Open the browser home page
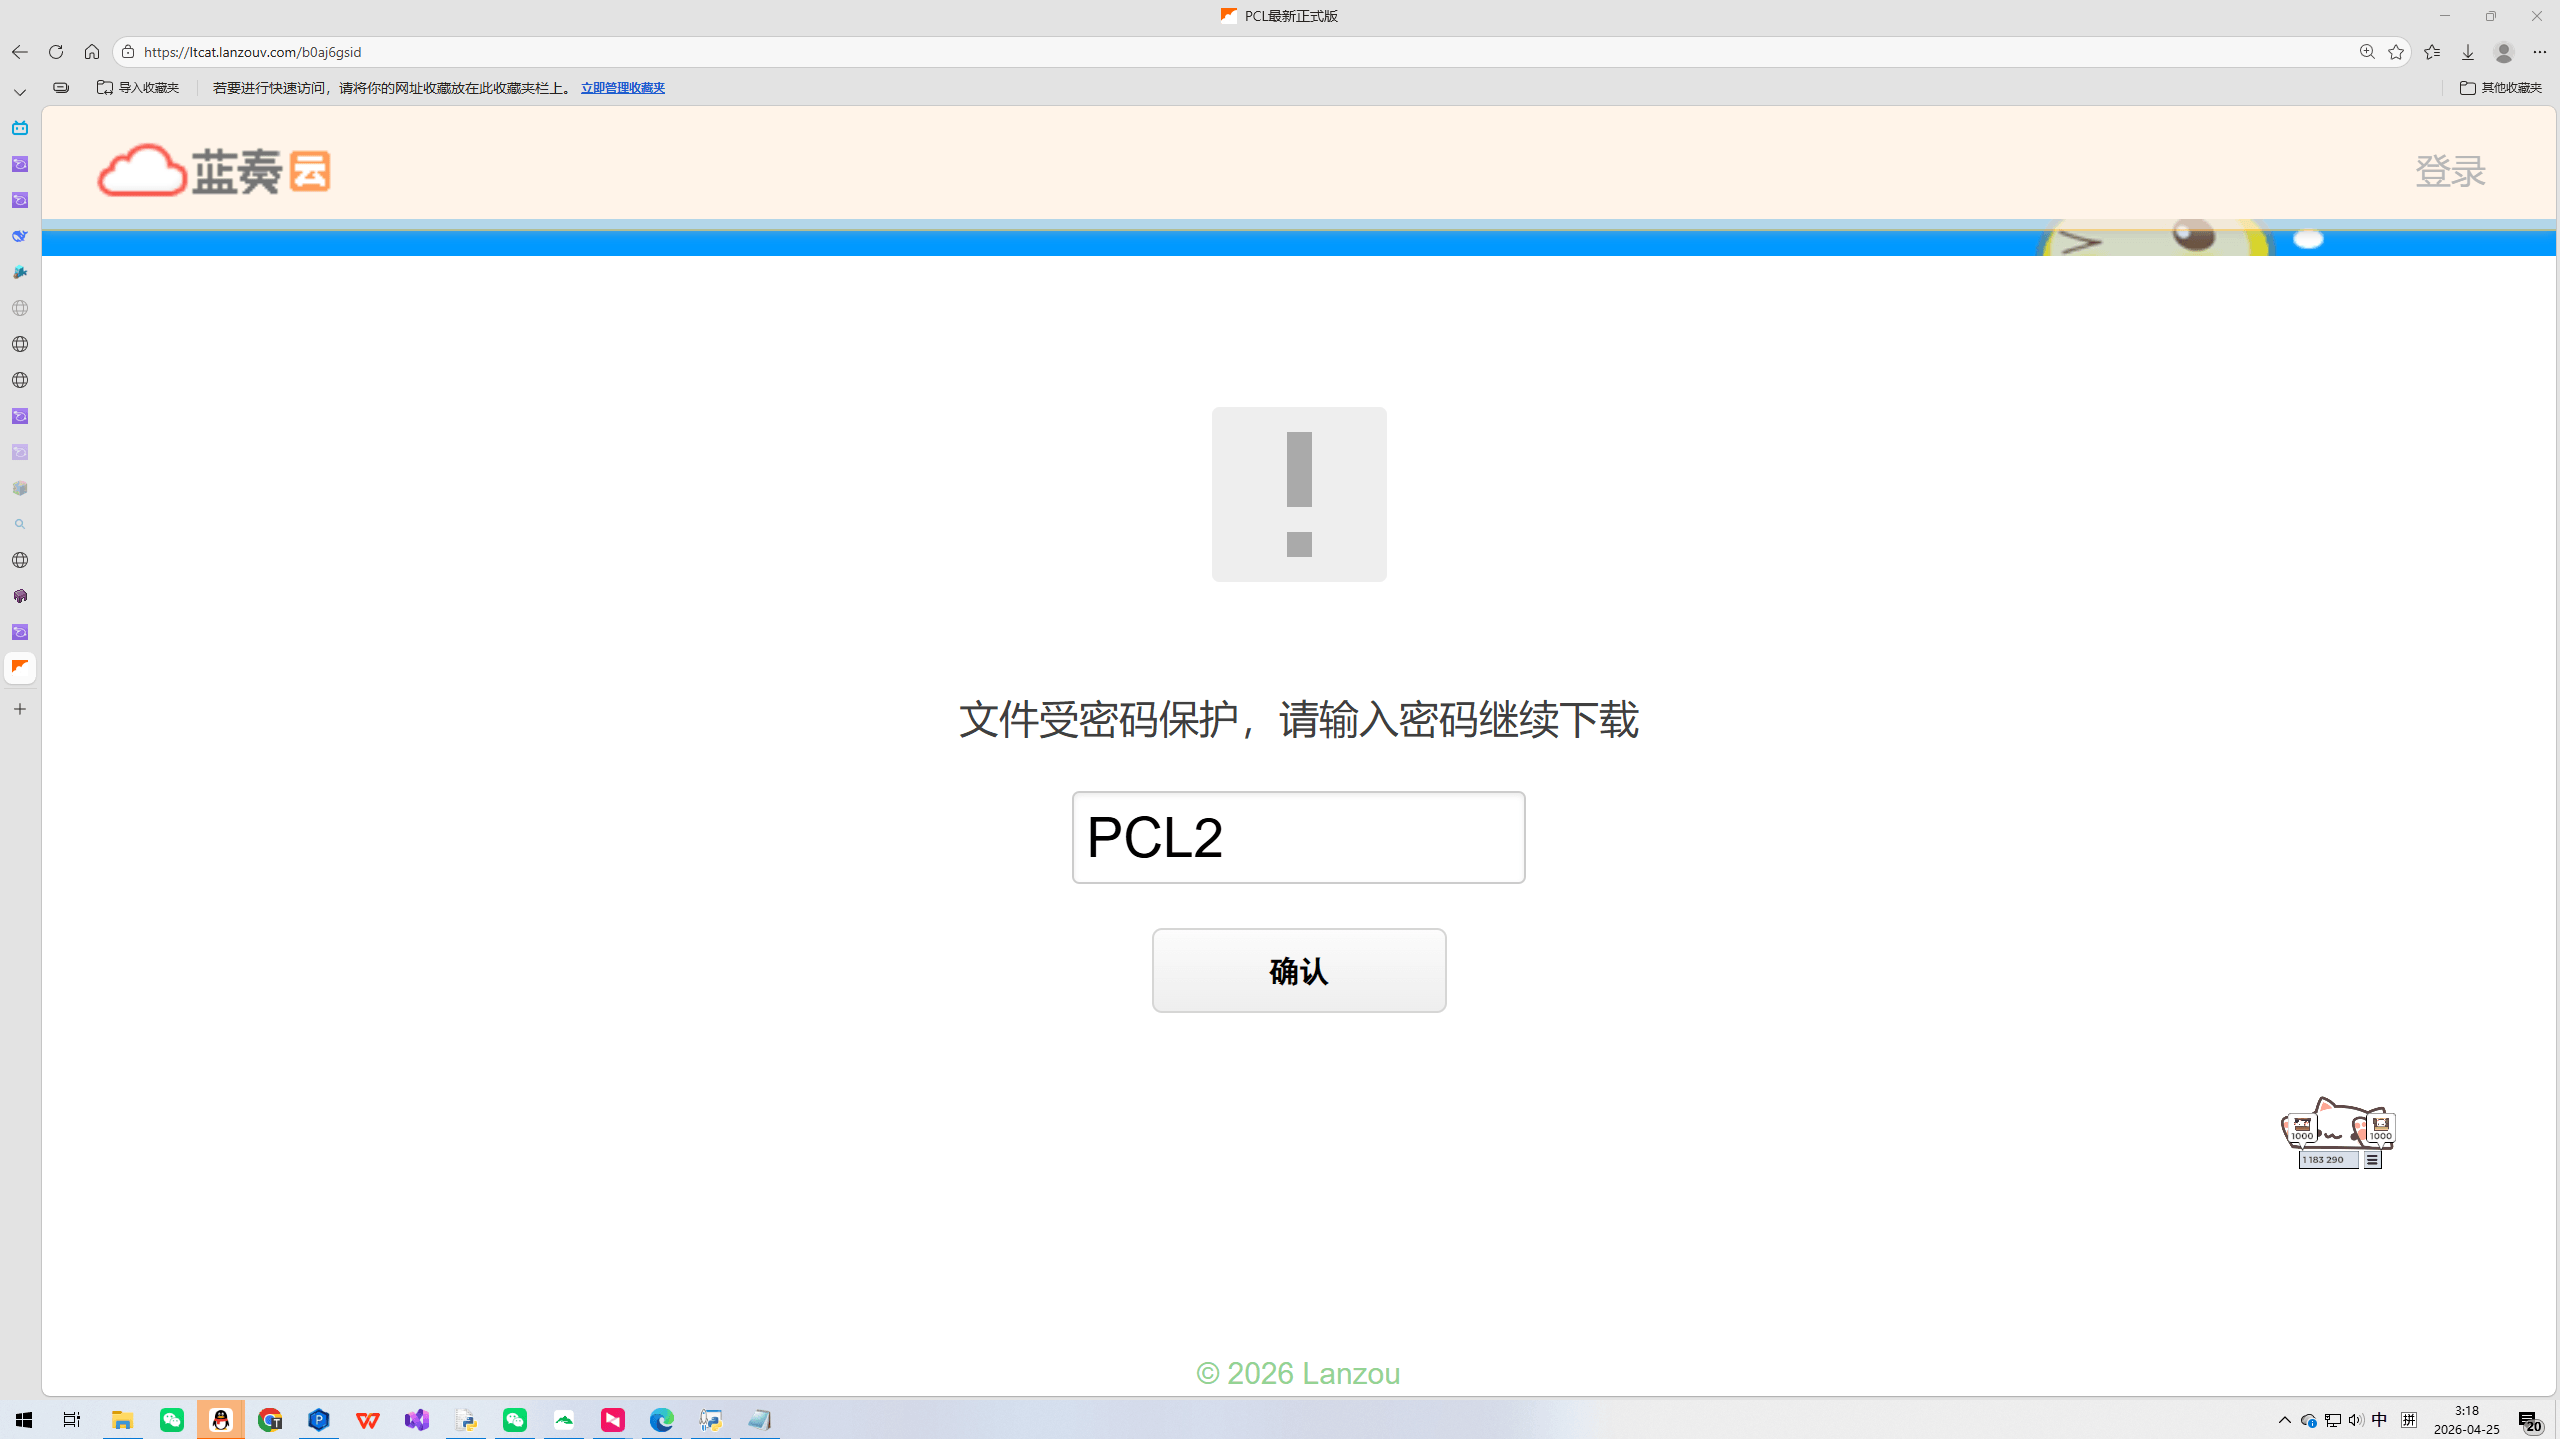2560x1439 pixels. point(92,52)
